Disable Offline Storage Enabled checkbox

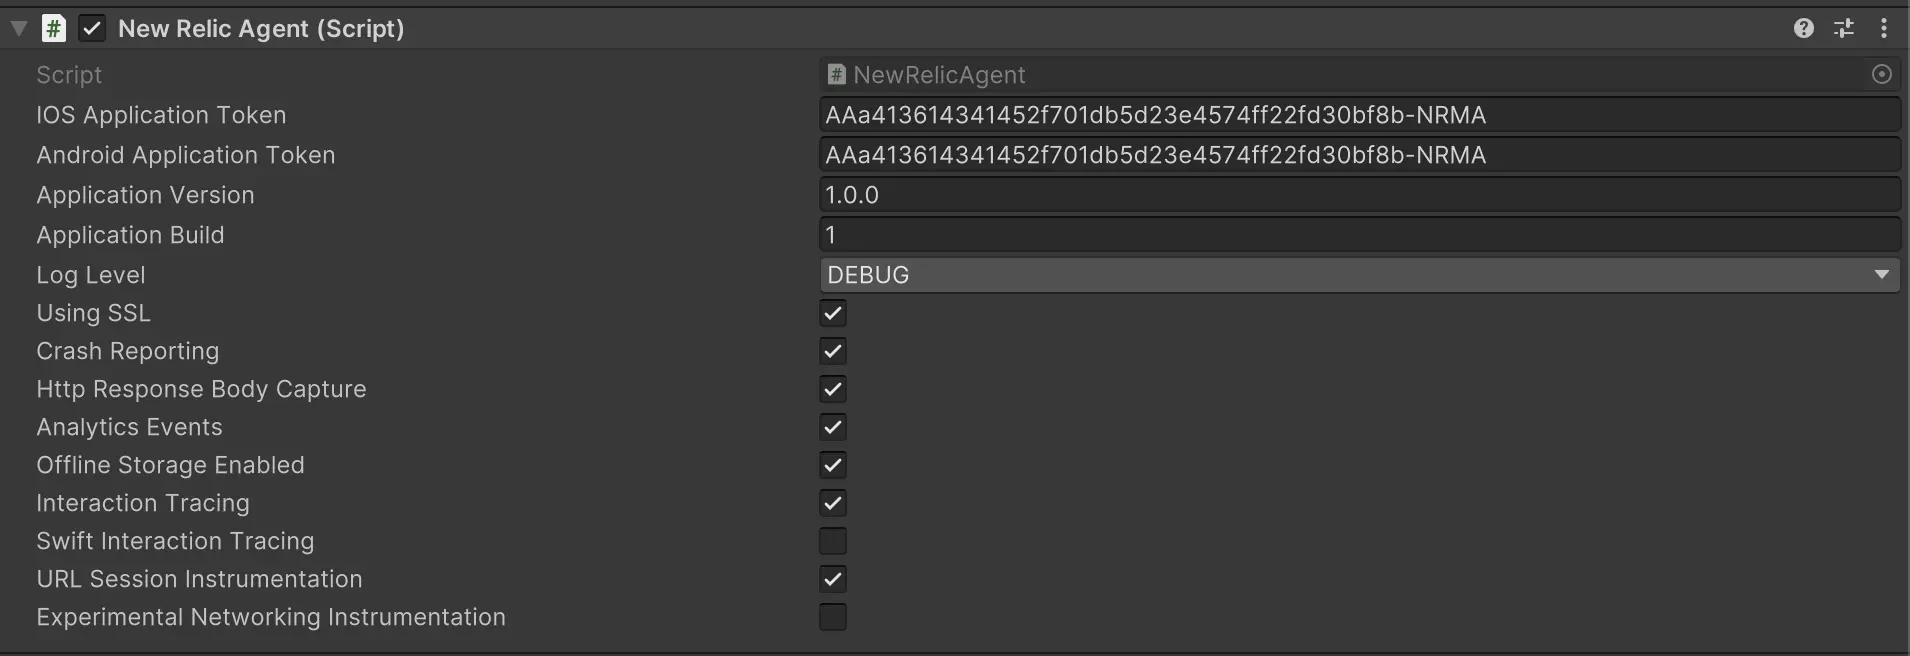(833, 465)
